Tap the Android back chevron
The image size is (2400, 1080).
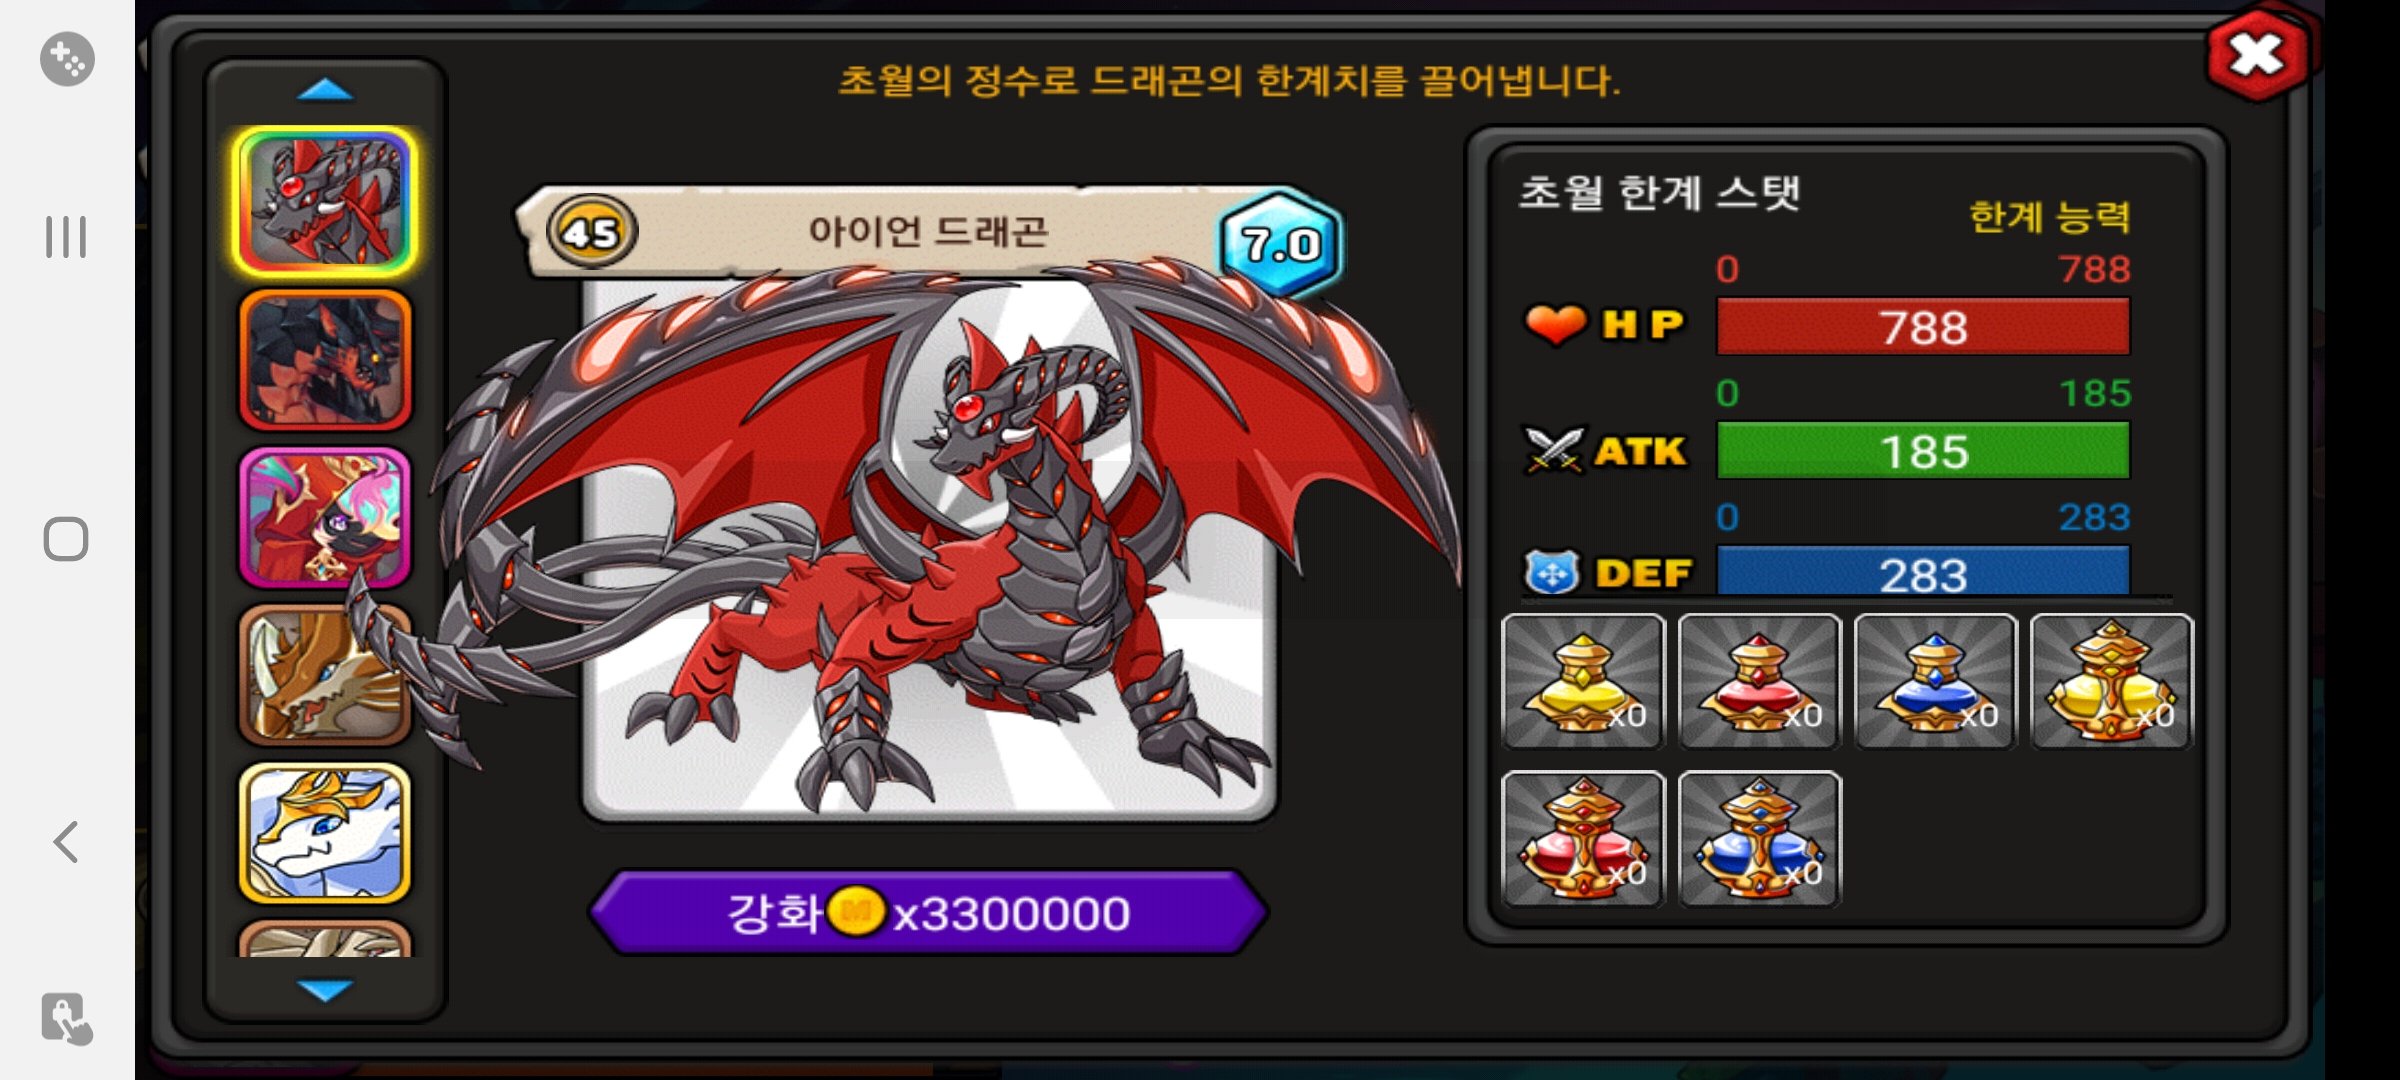pyautogui.click(x=66, y=842)
